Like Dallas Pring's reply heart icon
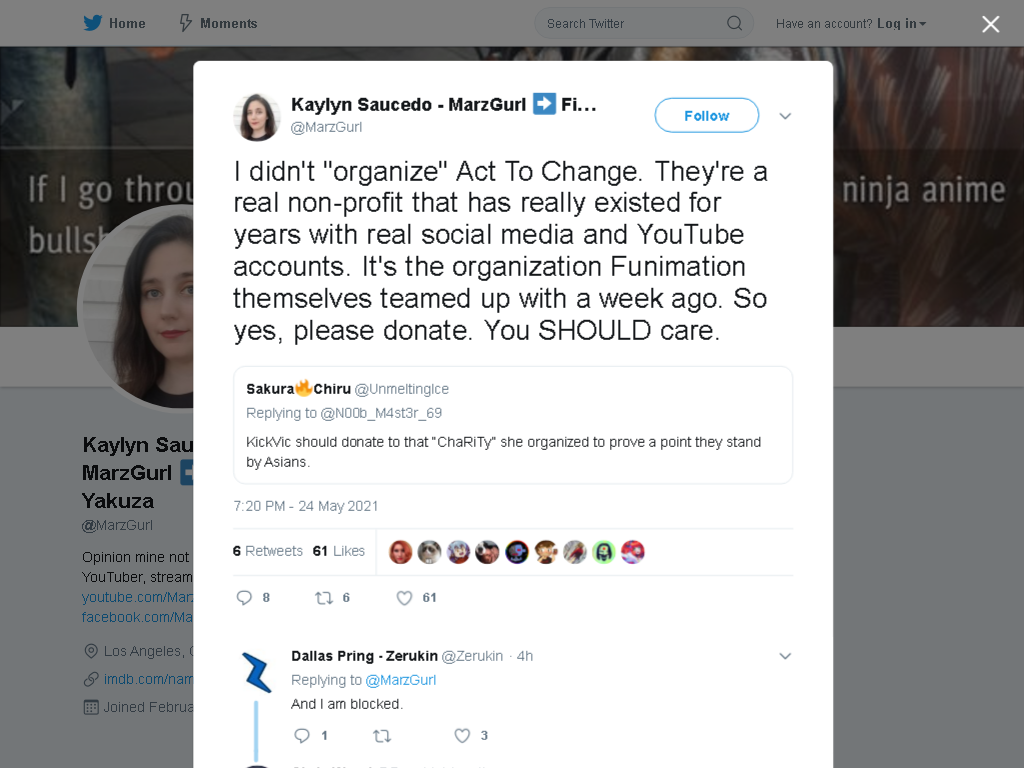Viewport: 1024px width, 768px height. 462,736
